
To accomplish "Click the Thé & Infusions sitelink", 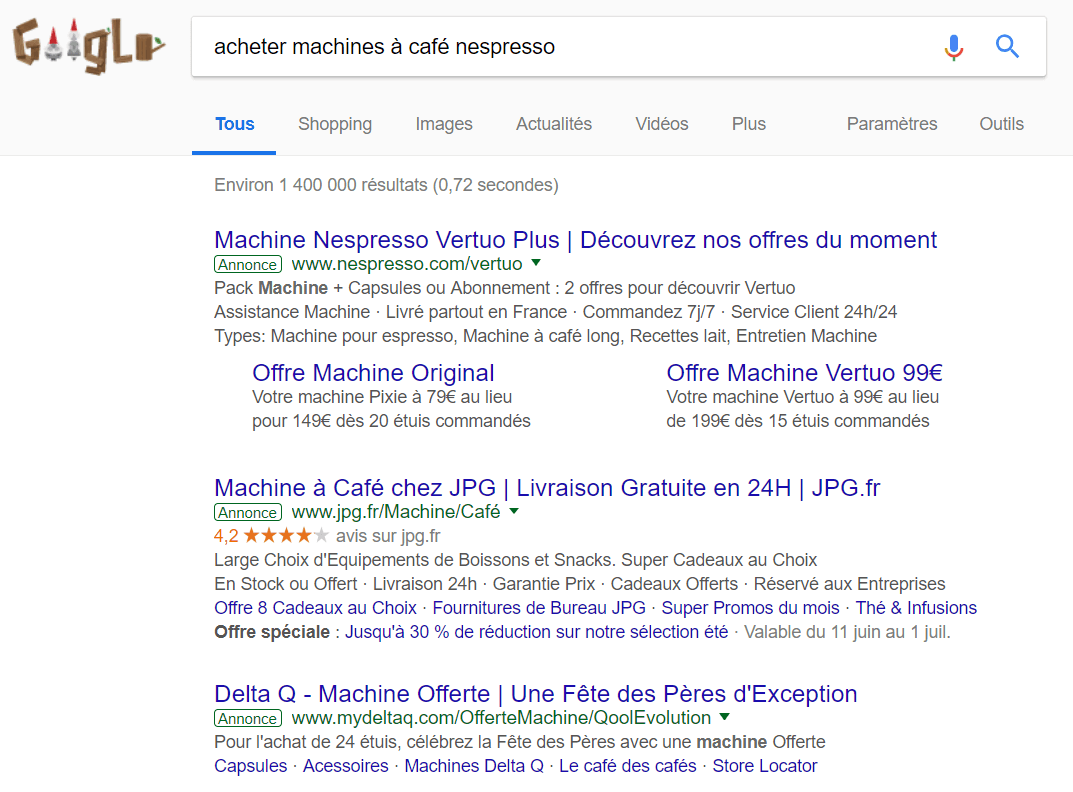I will (915, 608).
